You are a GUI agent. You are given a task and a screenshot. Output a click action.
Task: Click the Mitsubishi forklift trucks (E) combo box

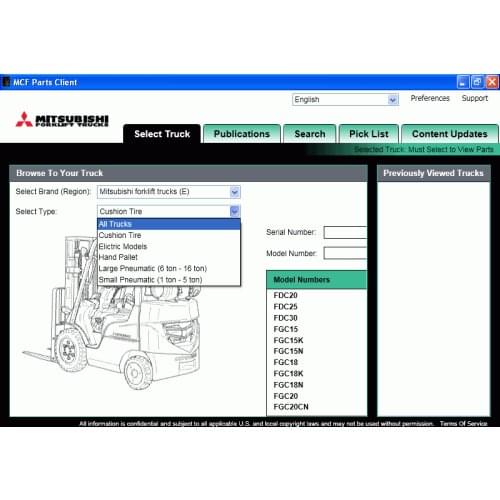click(169, 192)
